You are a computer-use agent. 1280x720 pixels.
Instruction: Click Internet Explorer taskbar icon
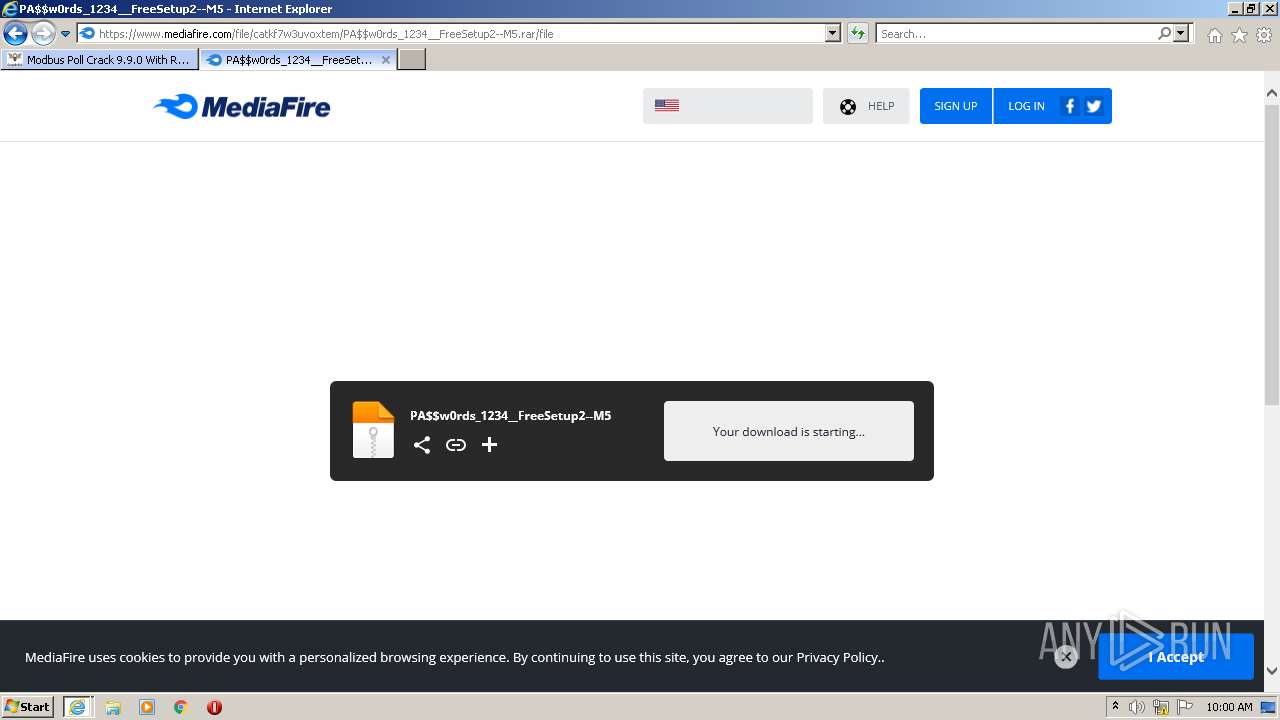pyautogui.click(x=77, y=707)
